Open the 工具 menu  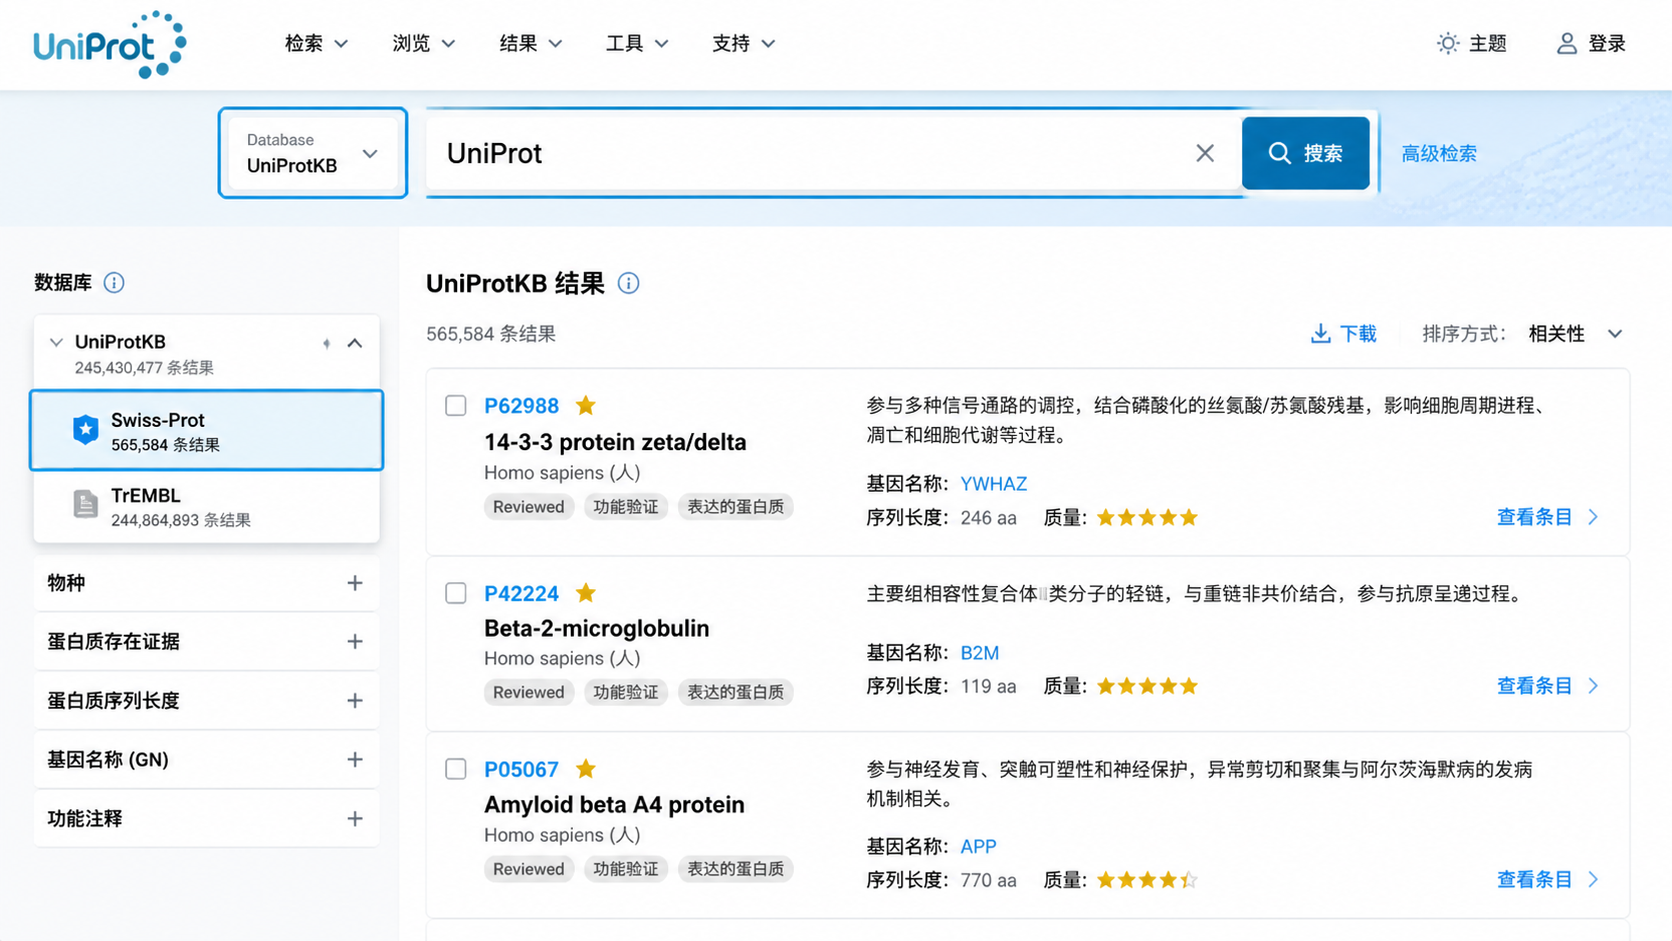coord(636,43)
